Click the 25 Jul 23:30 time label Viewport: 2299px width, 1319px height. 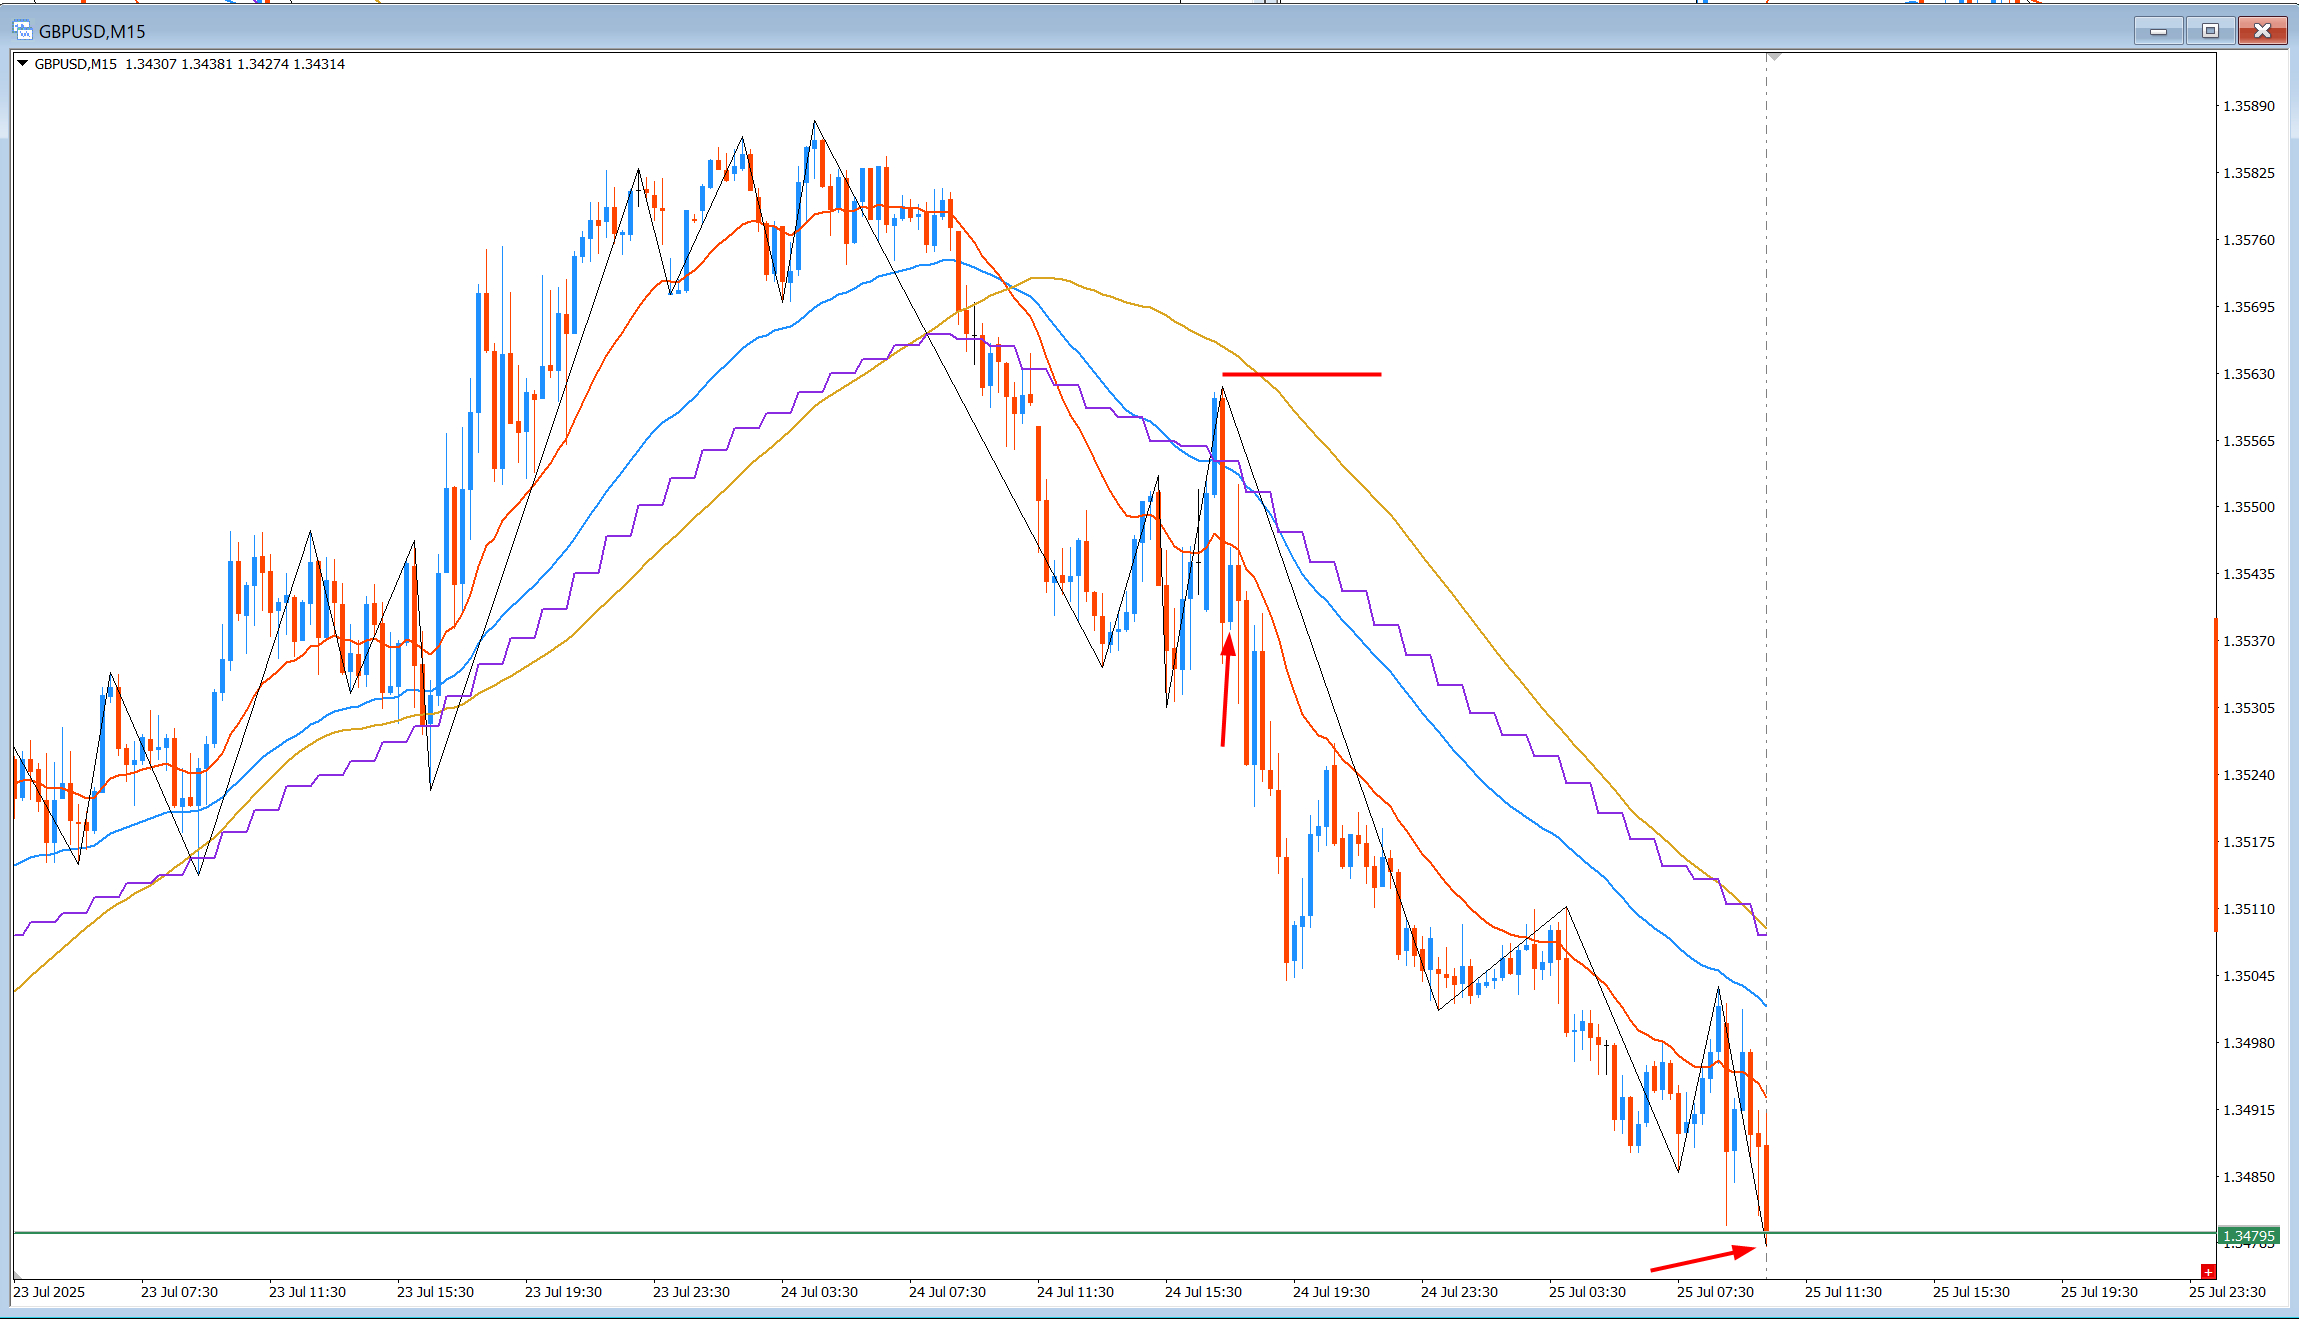[x=2227, y=1292]
